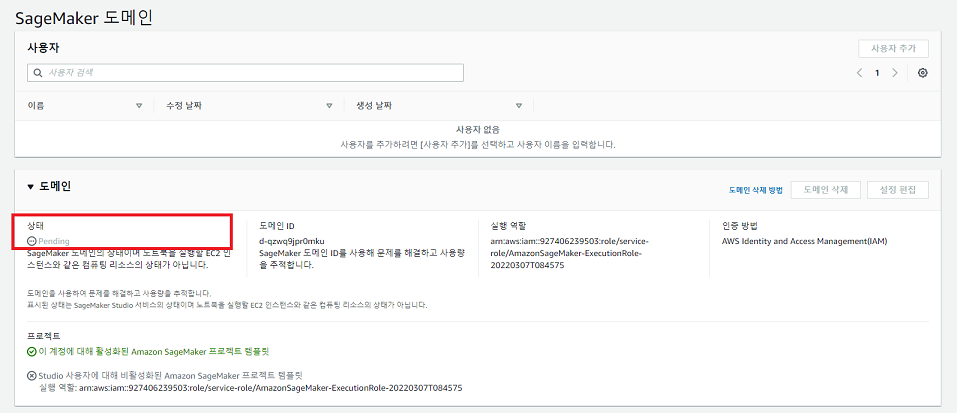Viewport: 957px width, 413px height.
Task: Click the 수정 날짜 column header
Action: [184, 106]
